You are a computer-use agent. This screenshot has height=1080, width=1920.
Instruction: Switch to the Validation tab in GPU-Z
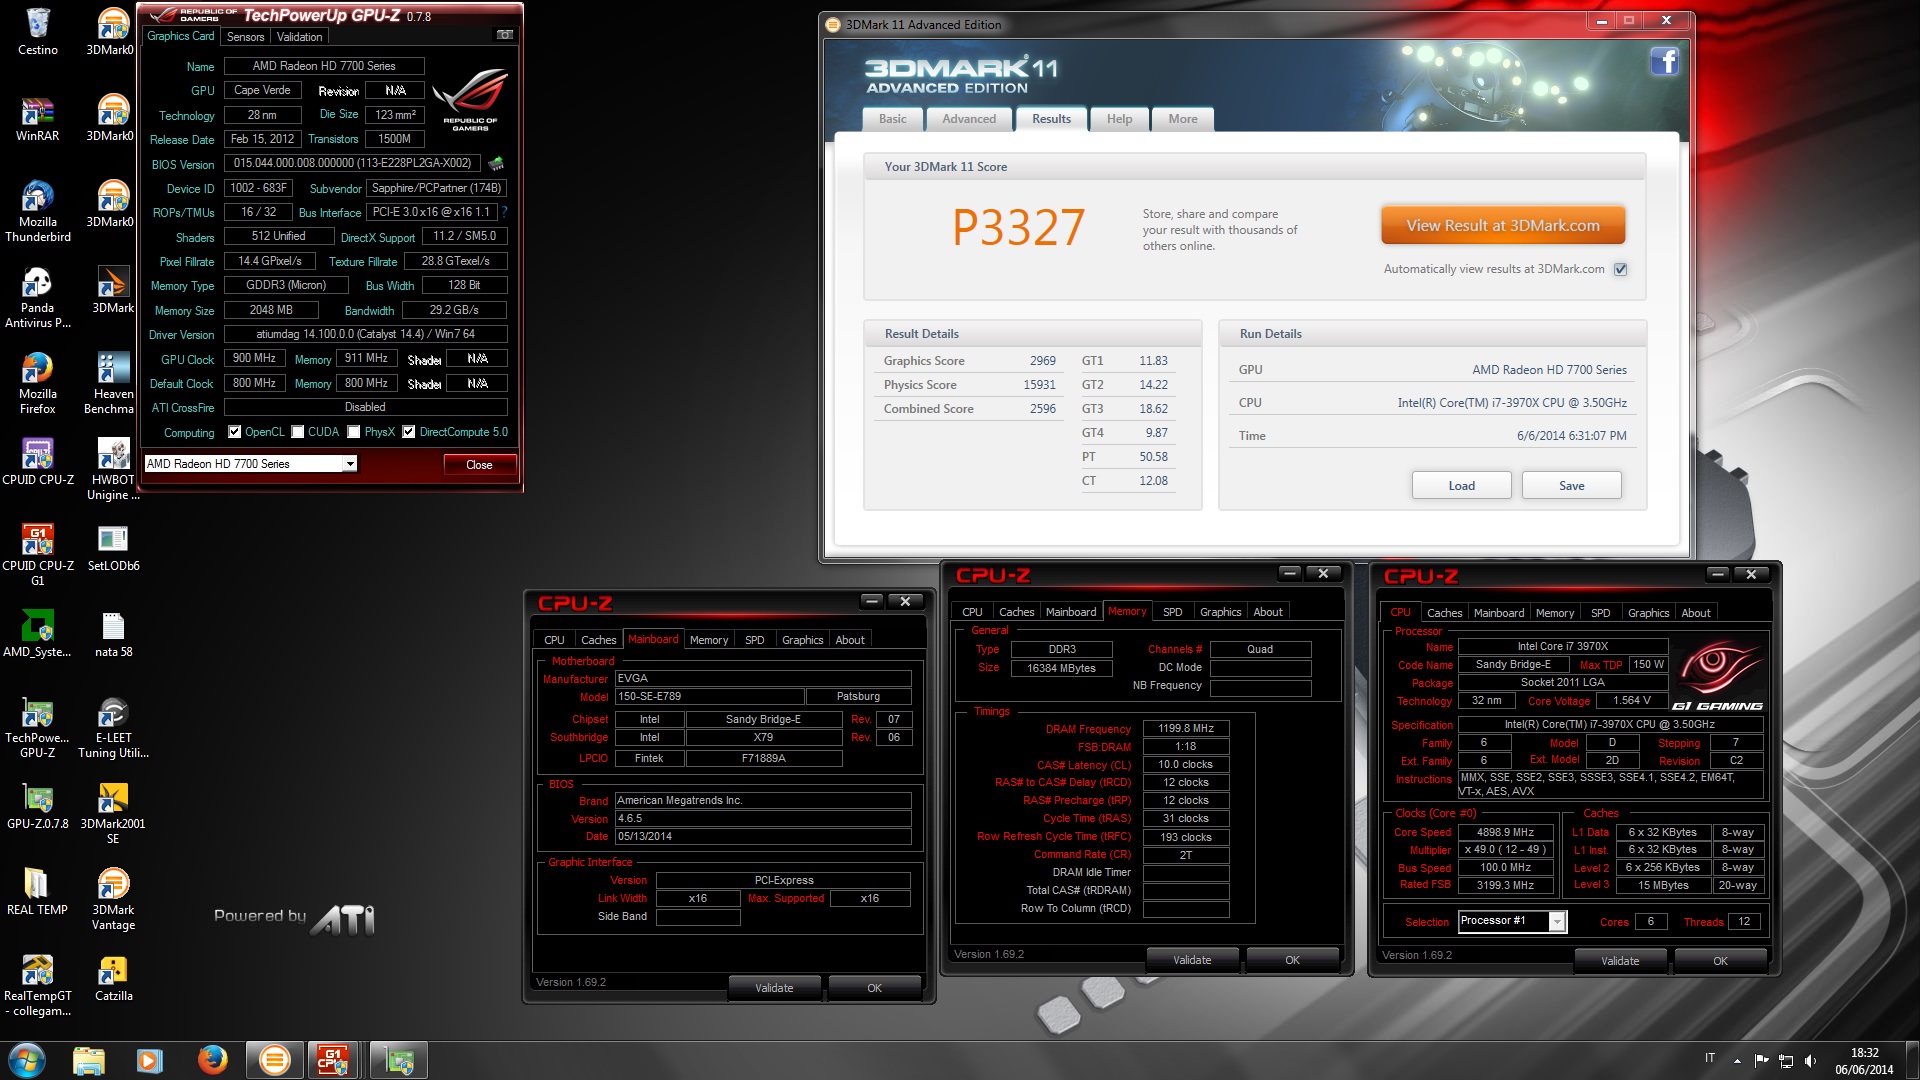(x=299, y=37)
